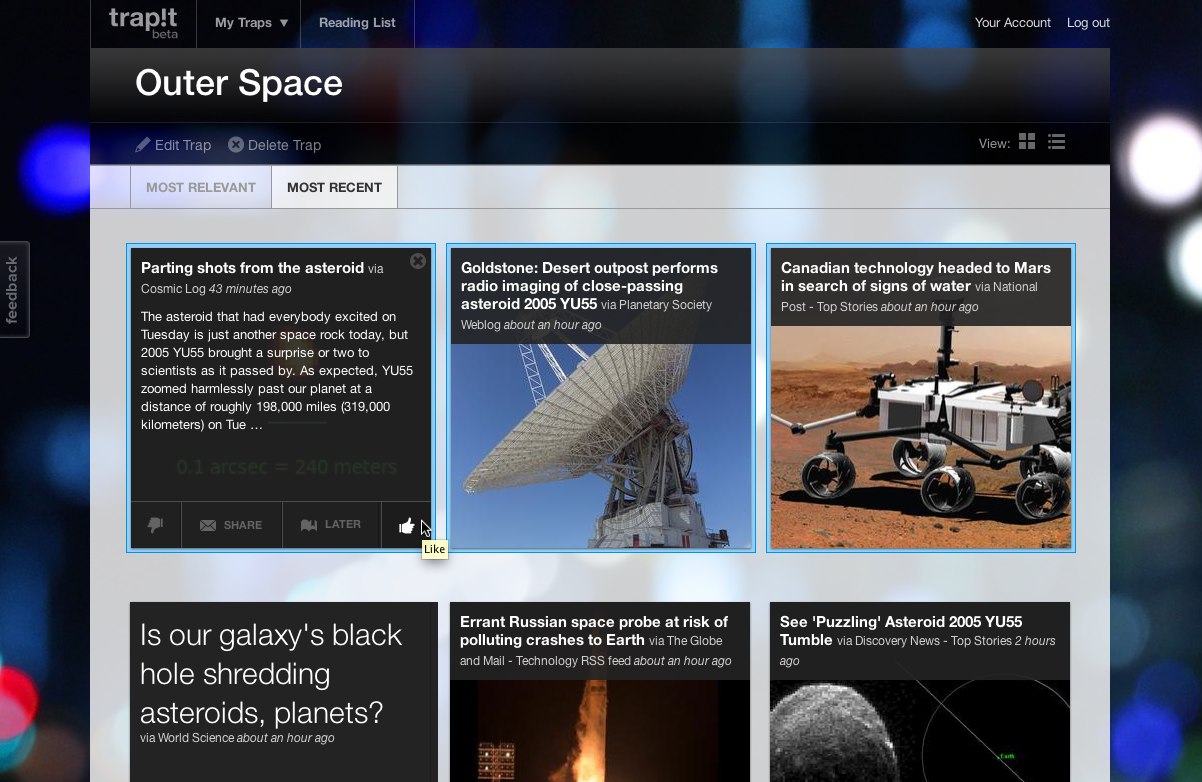Click the 'Outer Space' trap title
This screenshot has width=1202, height=782.
239,83
